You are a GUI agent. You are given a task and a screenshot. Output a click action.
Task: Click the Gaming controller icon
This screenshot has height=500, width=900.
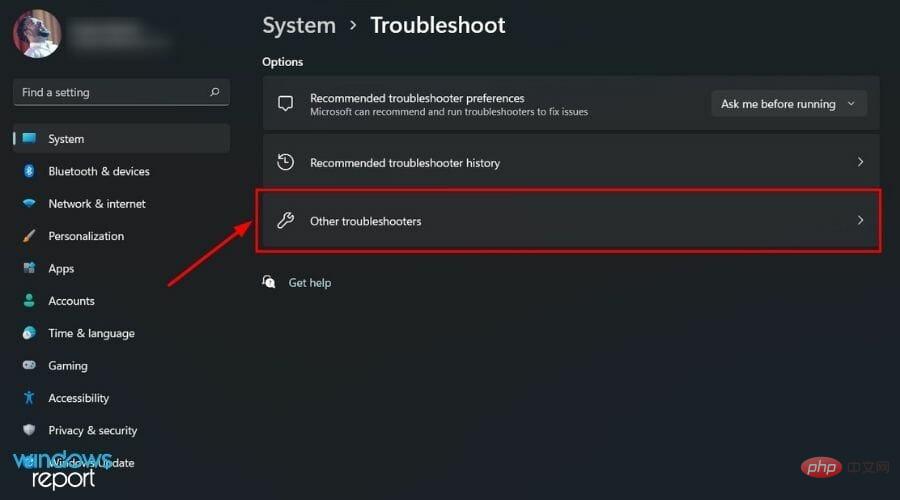pos(29,365)
